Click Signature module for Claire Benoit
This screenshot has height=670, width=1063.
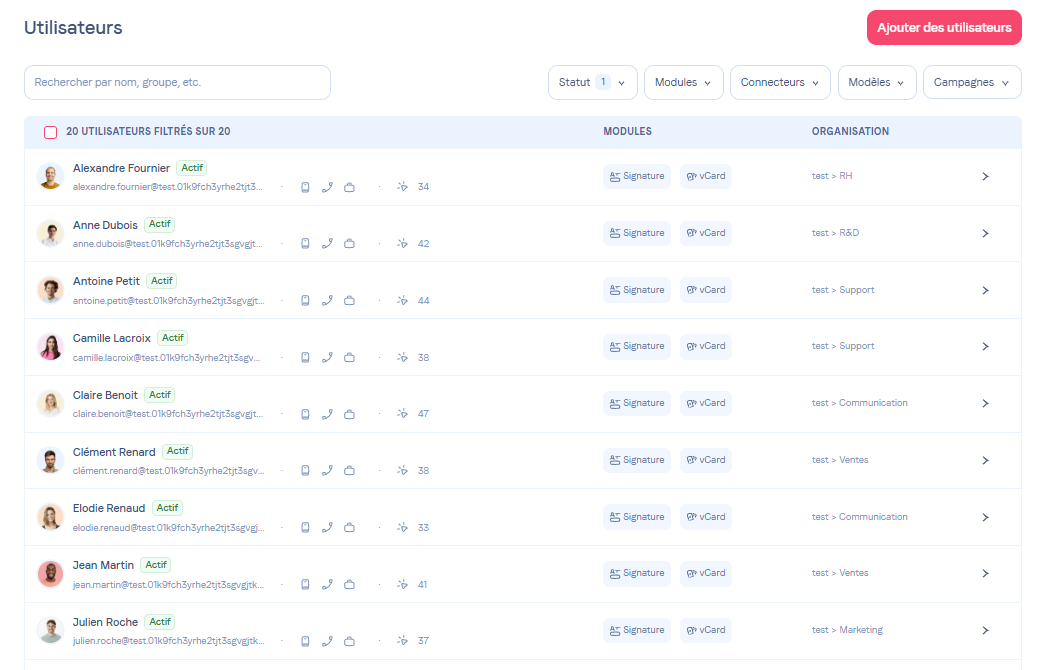[x=637, y=403]
